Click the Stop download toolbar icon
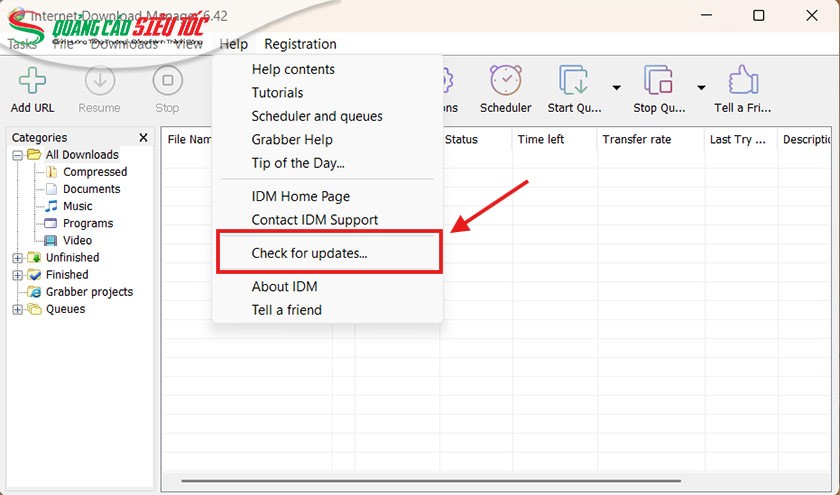Screen dimensions: 840x495 pos(167,82)
